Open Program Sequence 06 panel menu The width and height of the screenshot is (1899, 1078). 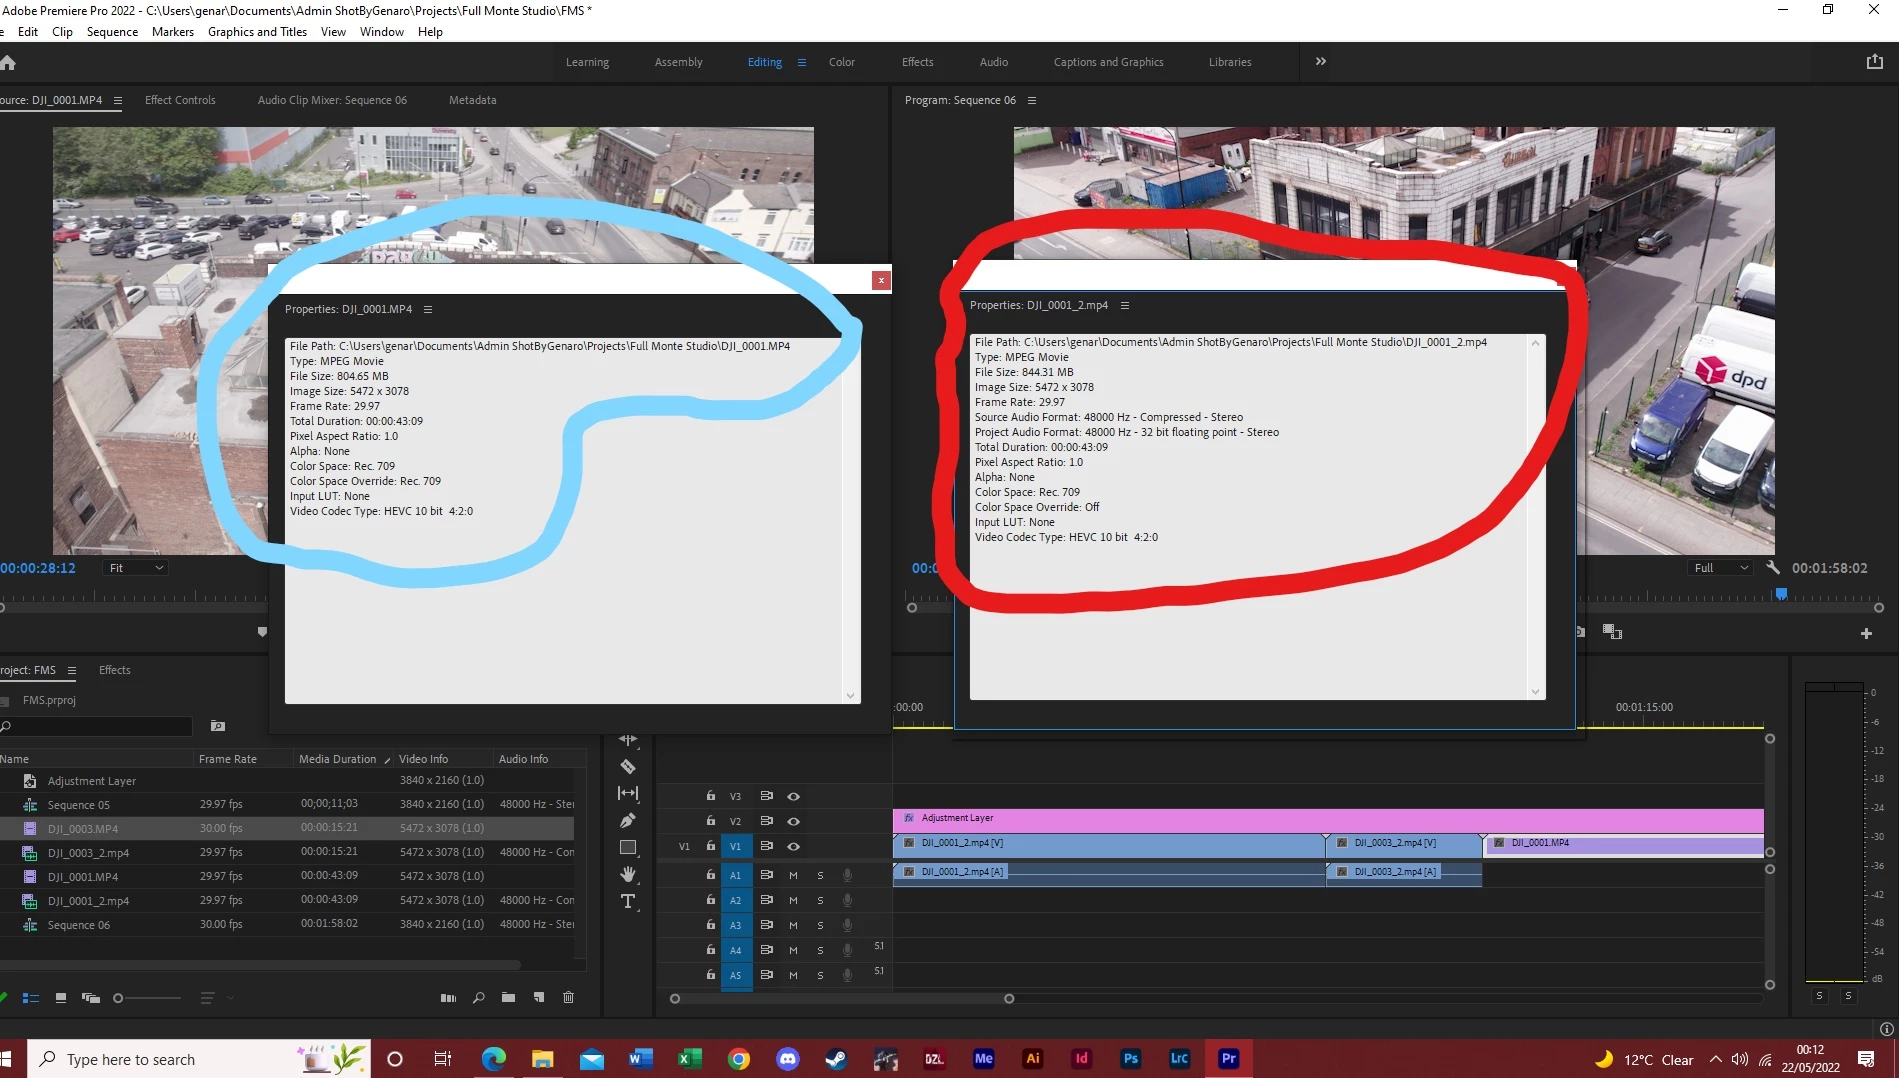pos(1032,100)
